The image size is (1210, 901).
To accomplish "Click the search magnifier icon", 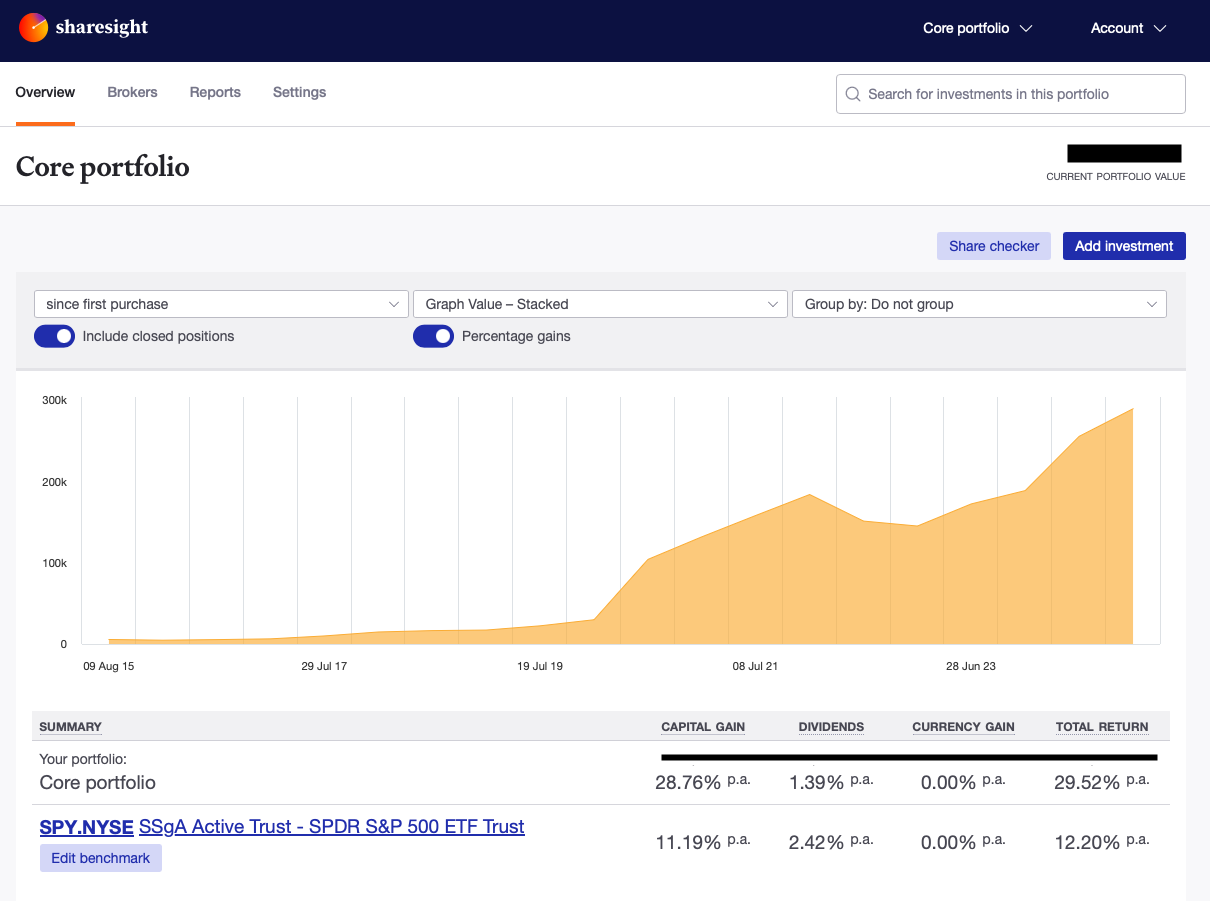I will click(x=853, y=94).
